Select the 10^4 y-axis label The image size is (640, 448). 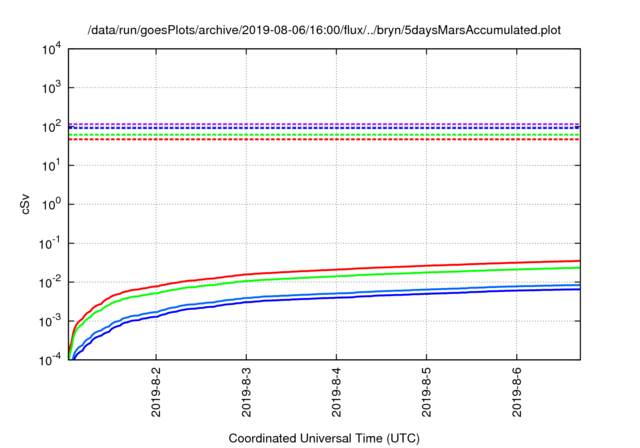tap(52, 50)
